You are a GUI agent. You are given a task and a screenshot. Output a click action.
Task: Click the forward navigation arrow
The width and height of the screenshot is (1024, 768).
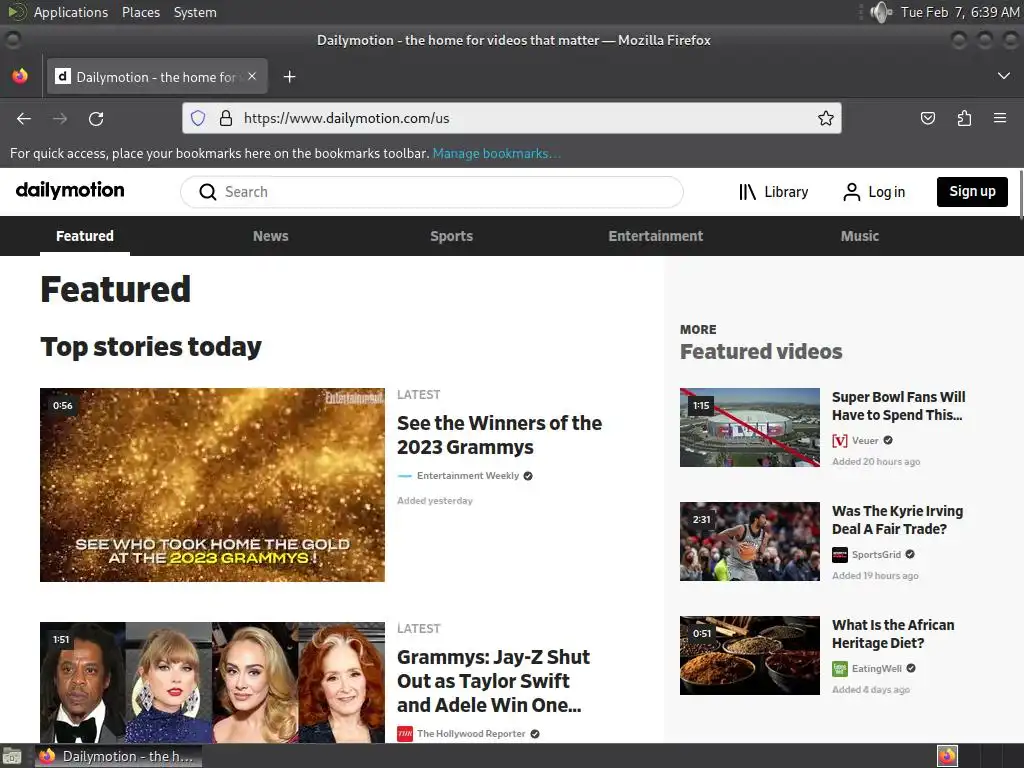(60, 118)
